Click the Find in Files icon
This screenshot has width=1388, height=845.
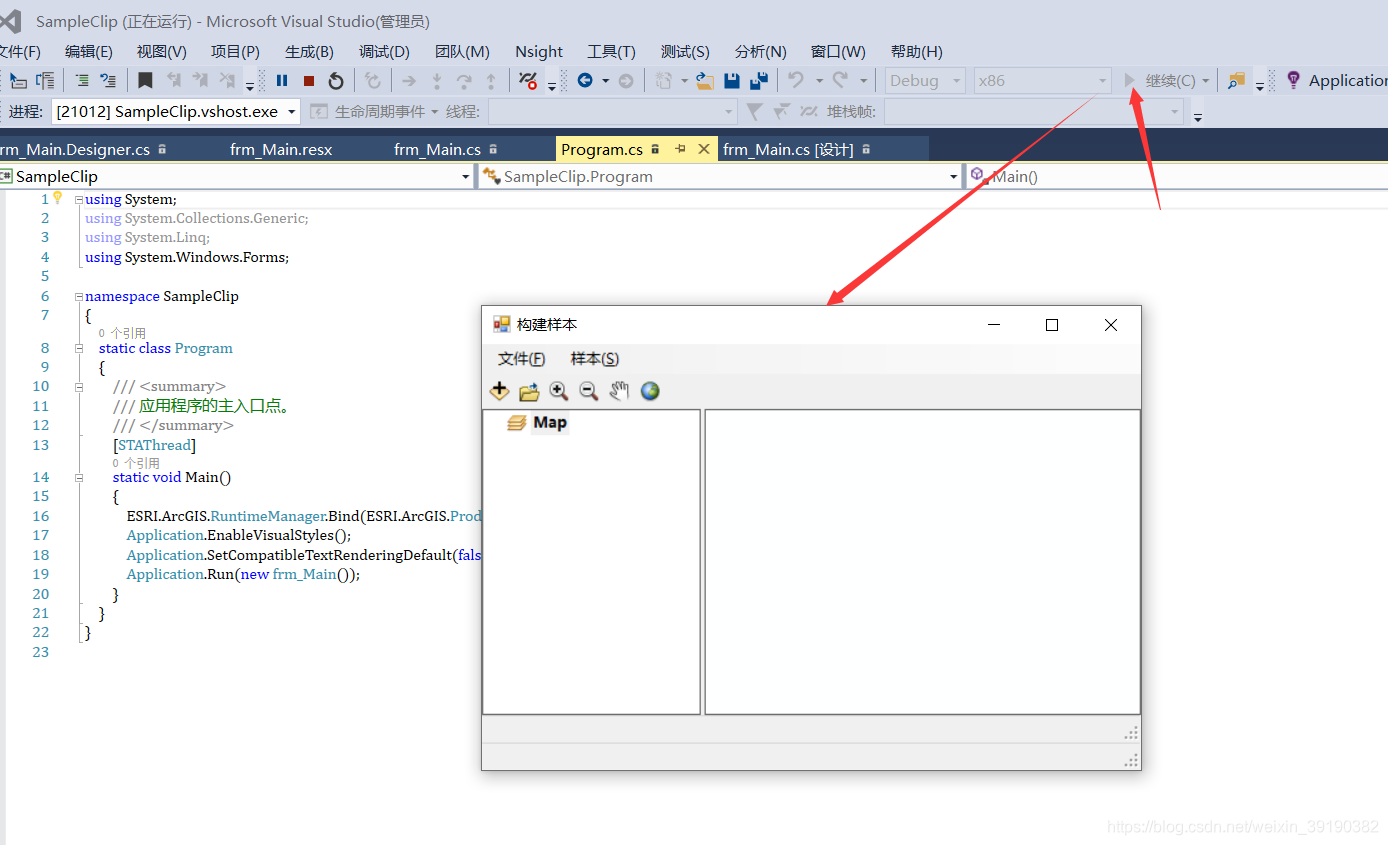click(x=1237, y=81)
